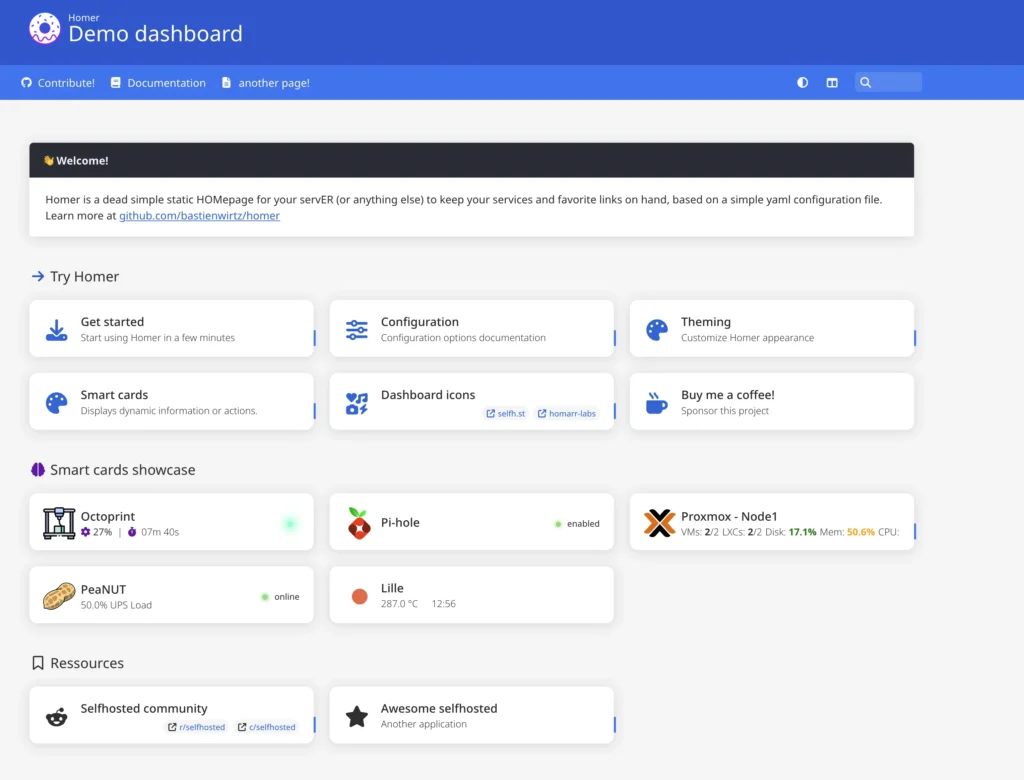Go to the 'another page!' link
Image resolution: width=1024 pixels, height=780 pixels.
pyautogui.click(x=266, y=83)
